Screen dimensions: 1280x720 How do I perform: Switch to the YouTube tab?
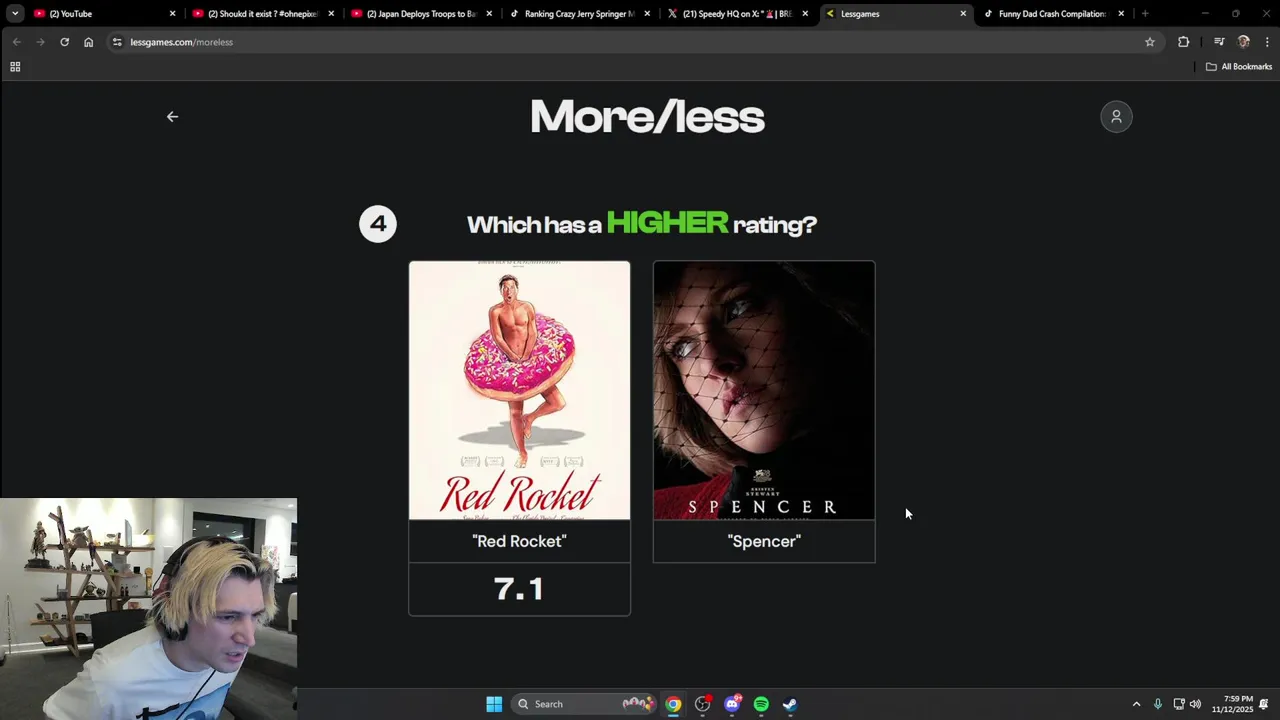pos(105,14)
